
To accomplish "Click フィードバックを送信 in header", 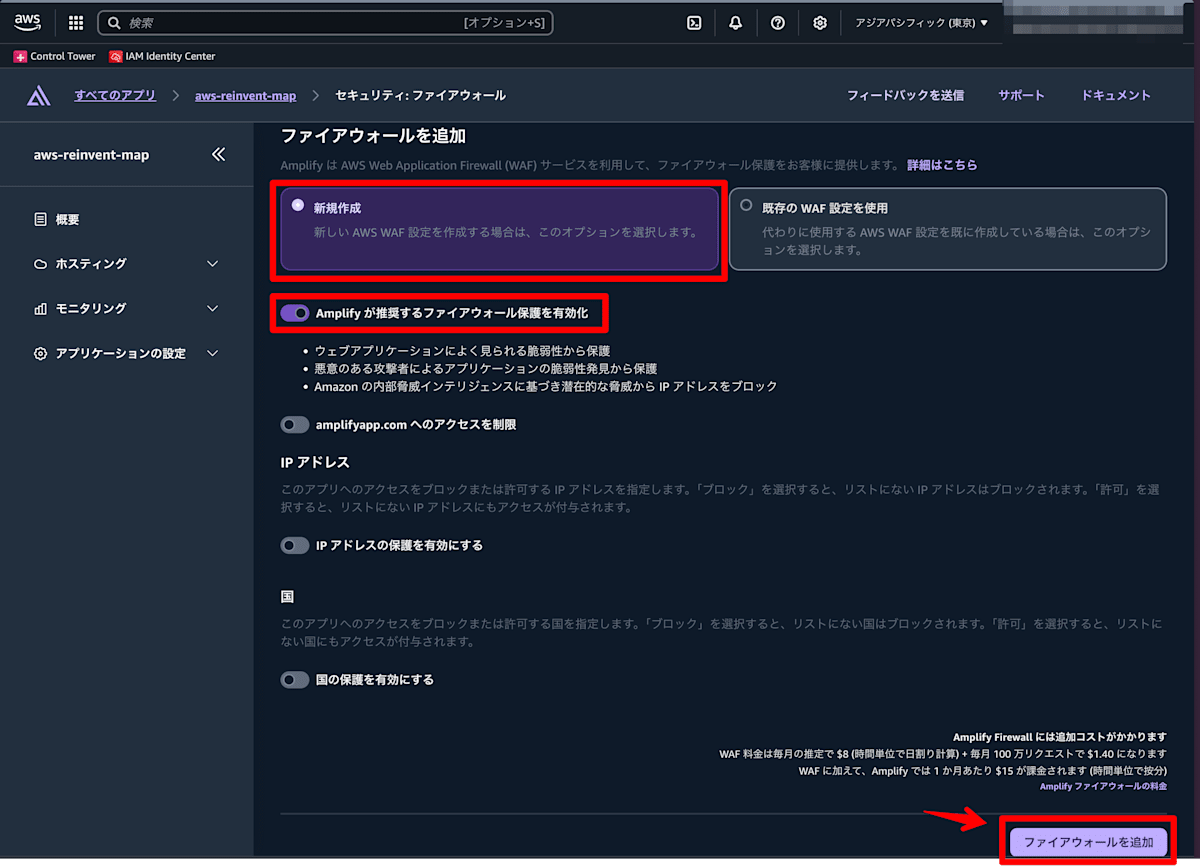I will pyautogui.click(x=905, y=96).
